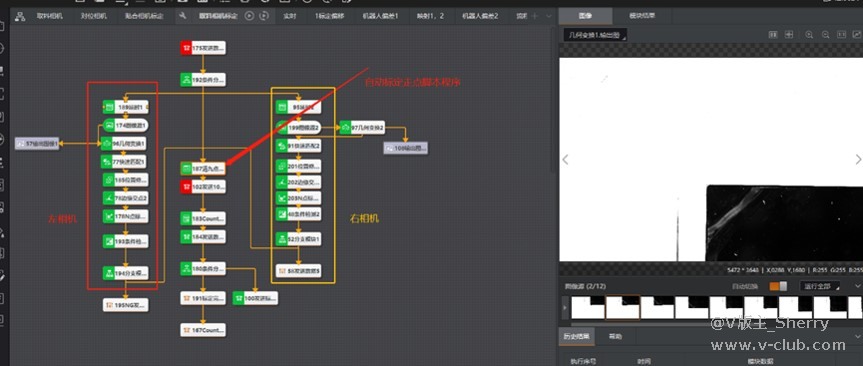Screen dimensions: 863x366
Task: Switch to the 模块结果 tab
Action: [x=642, y=16]
